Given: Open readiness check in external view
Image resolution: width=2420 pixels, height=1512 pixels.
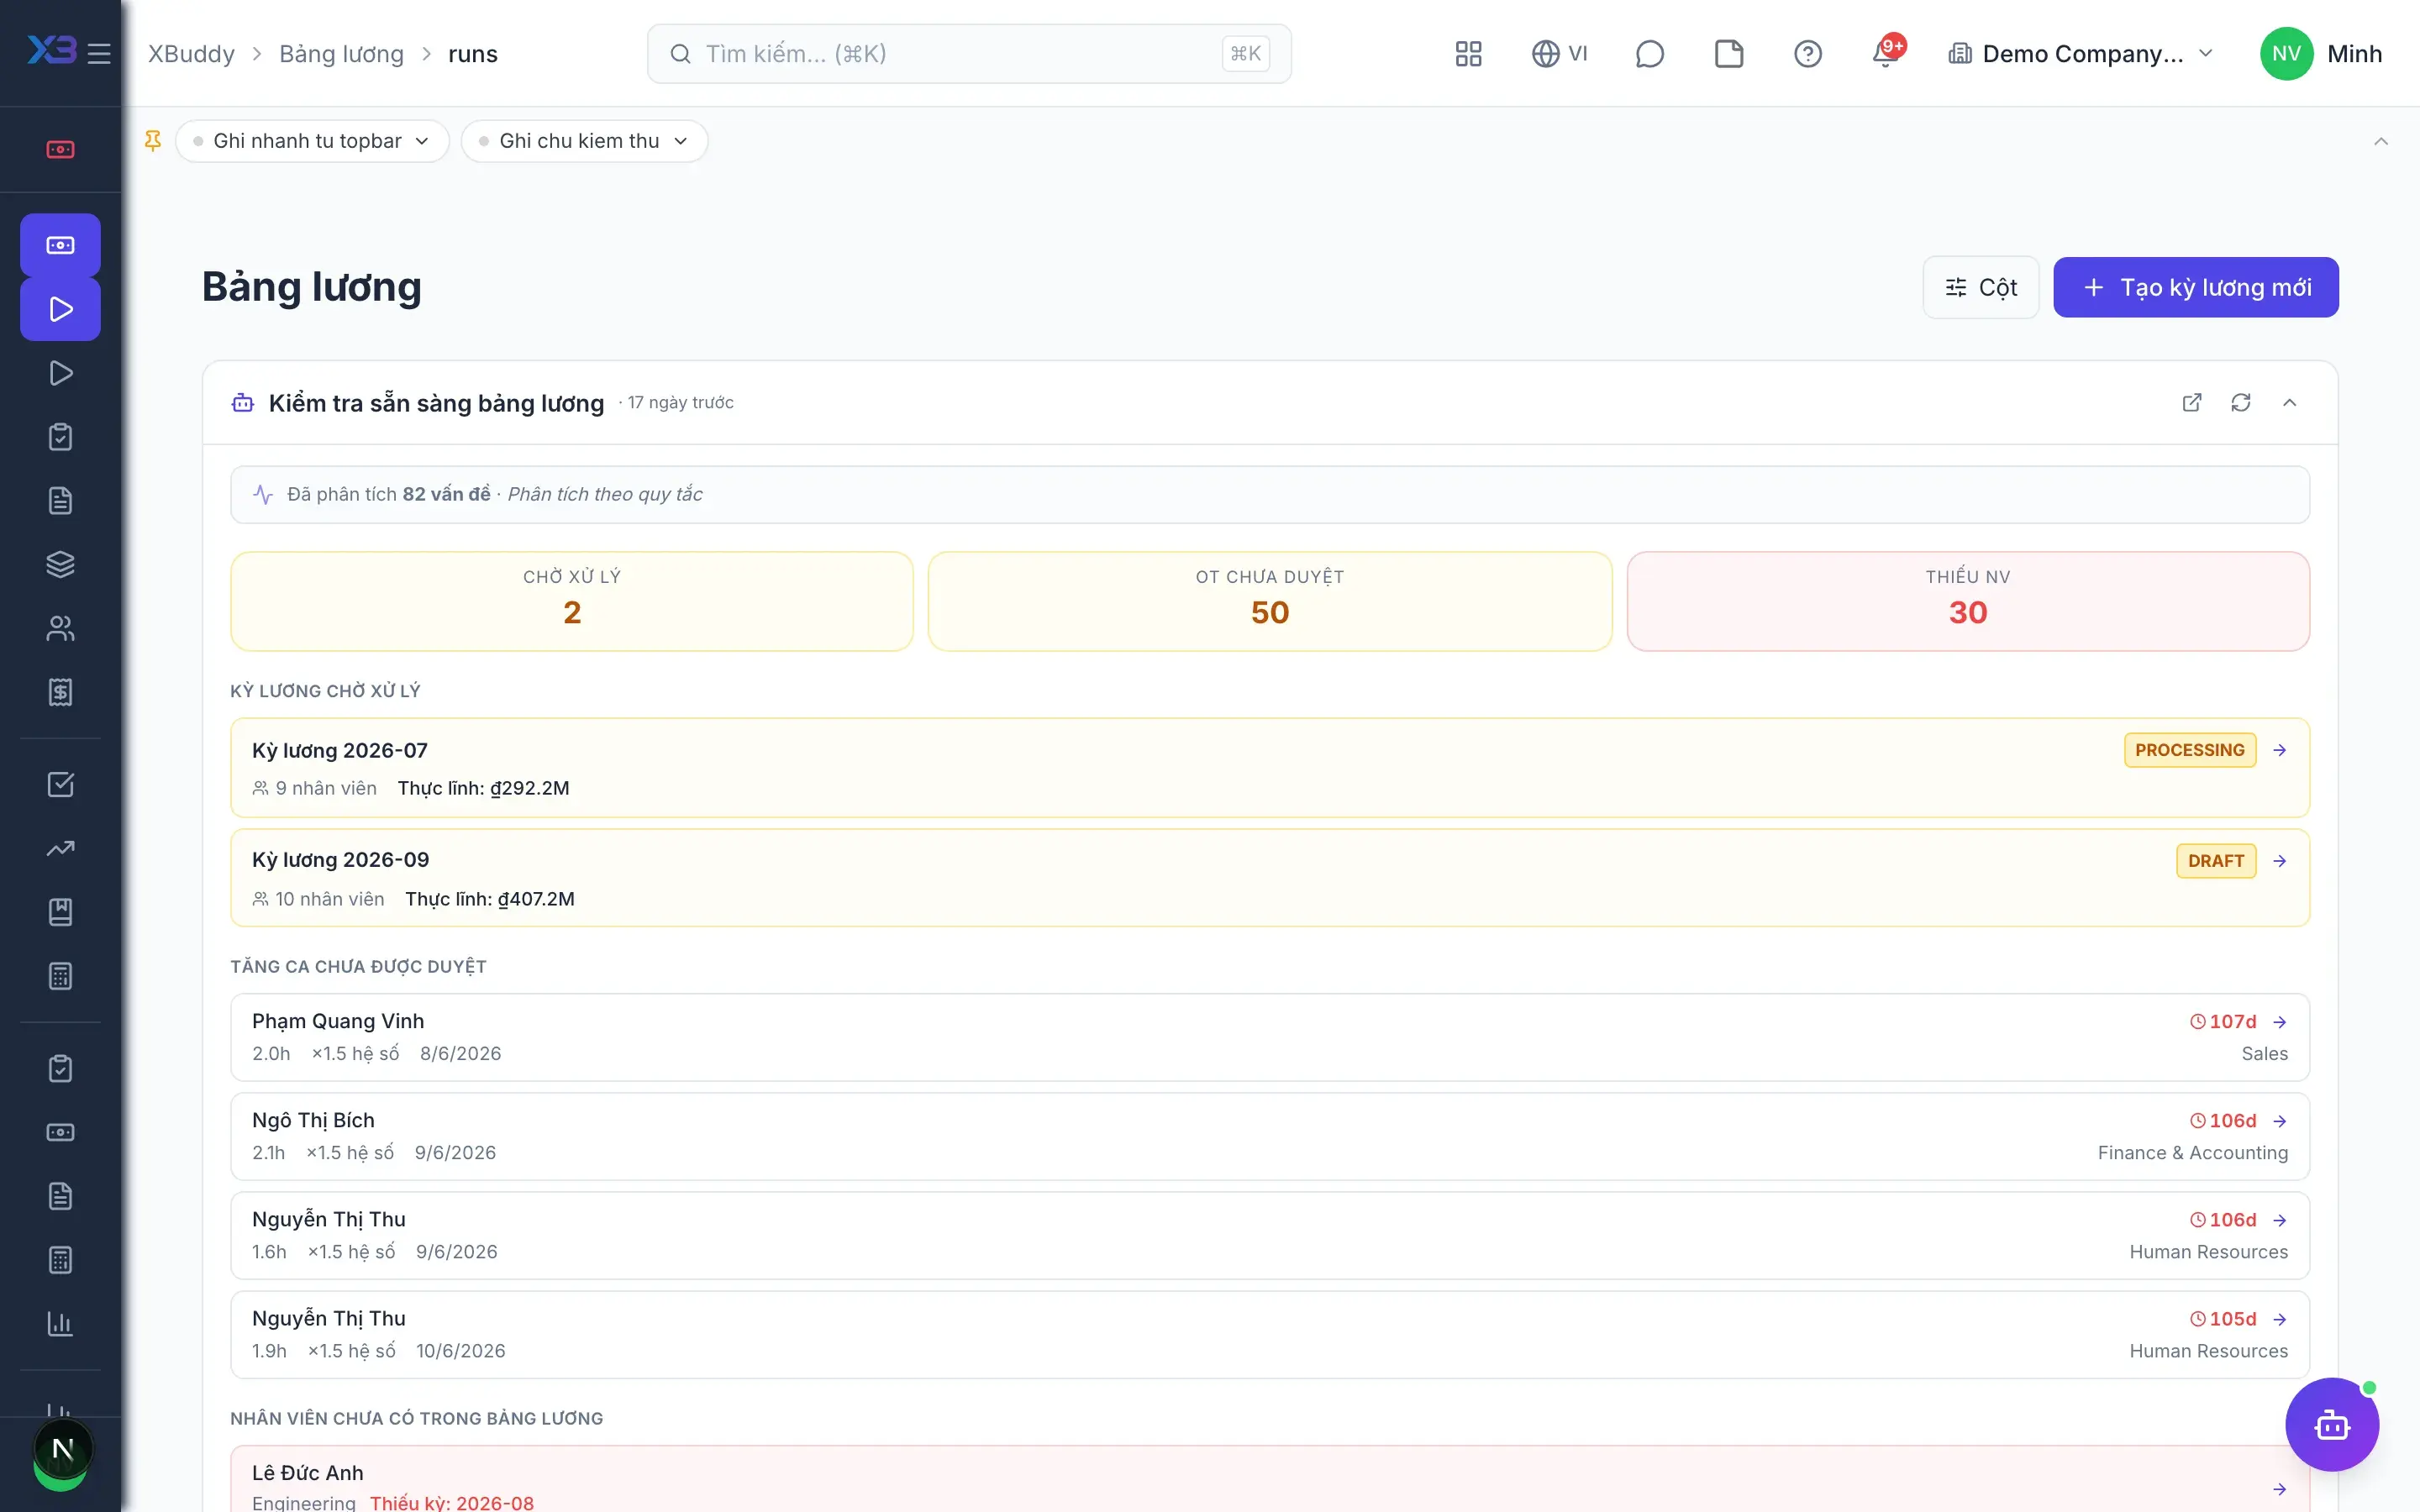Looking at the screenshot, I should coord(2191,402).
